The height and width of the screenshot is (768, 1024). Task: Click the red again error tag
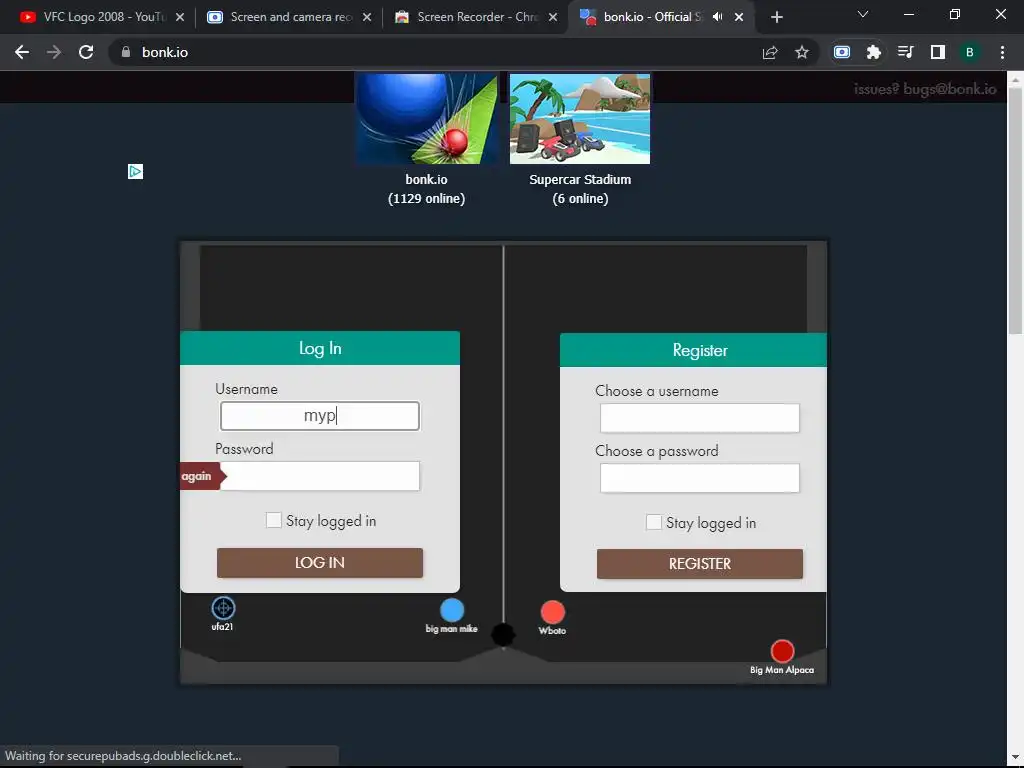point(203,476)
